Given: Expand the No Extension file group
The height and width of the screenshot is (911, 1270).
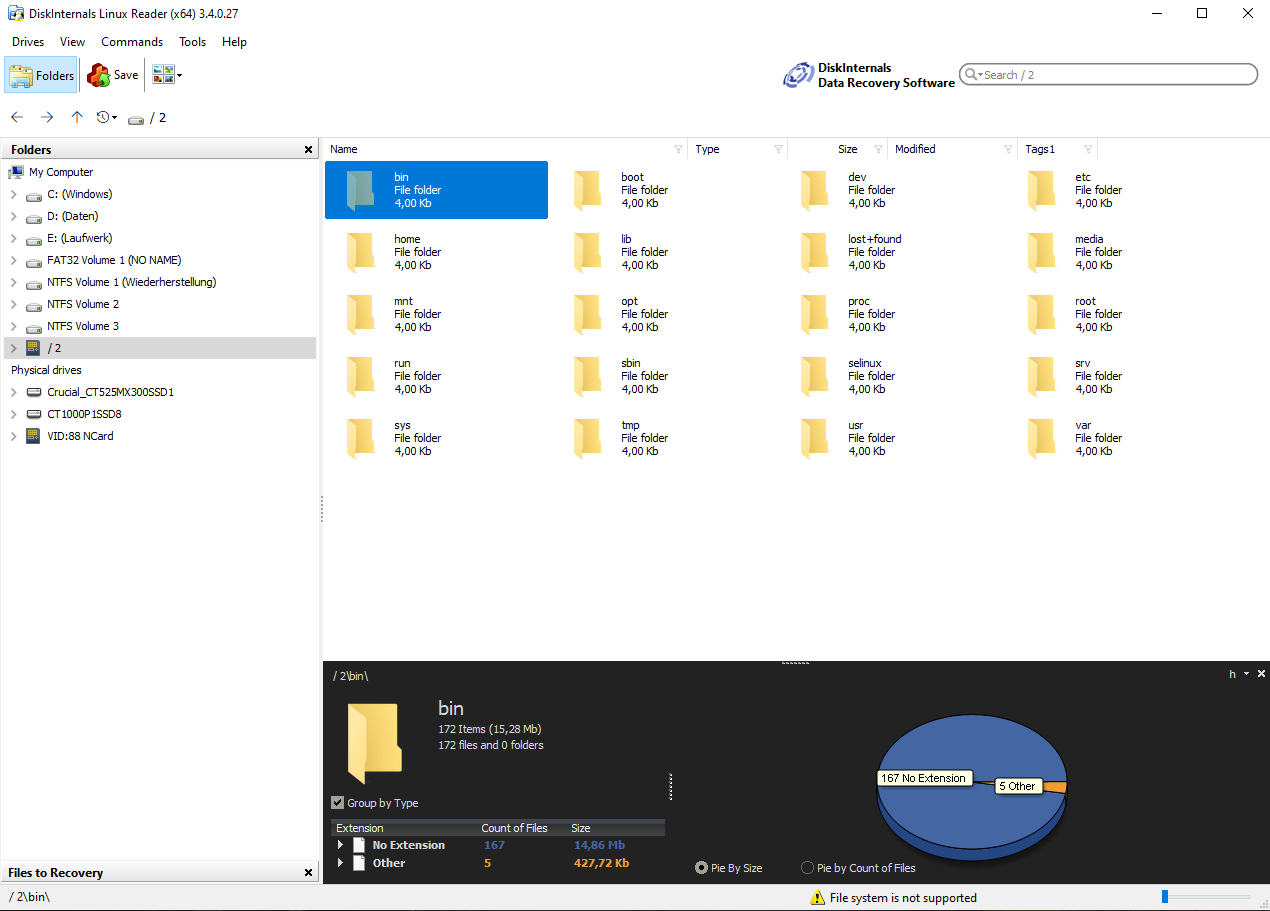Looking at the screenshot, I should click(340, 845).
